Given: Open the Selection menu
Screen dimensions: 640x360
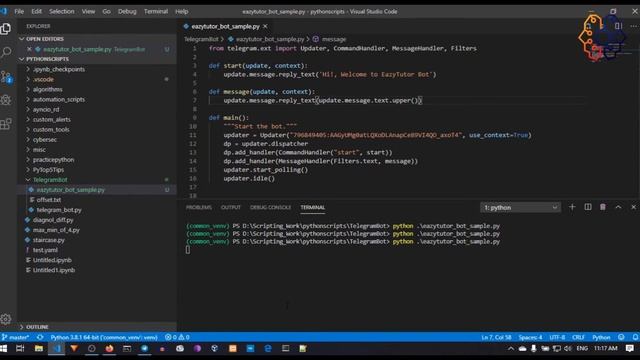Looking at the screenshot, I should pyautogui.click(x=62, y=11).
